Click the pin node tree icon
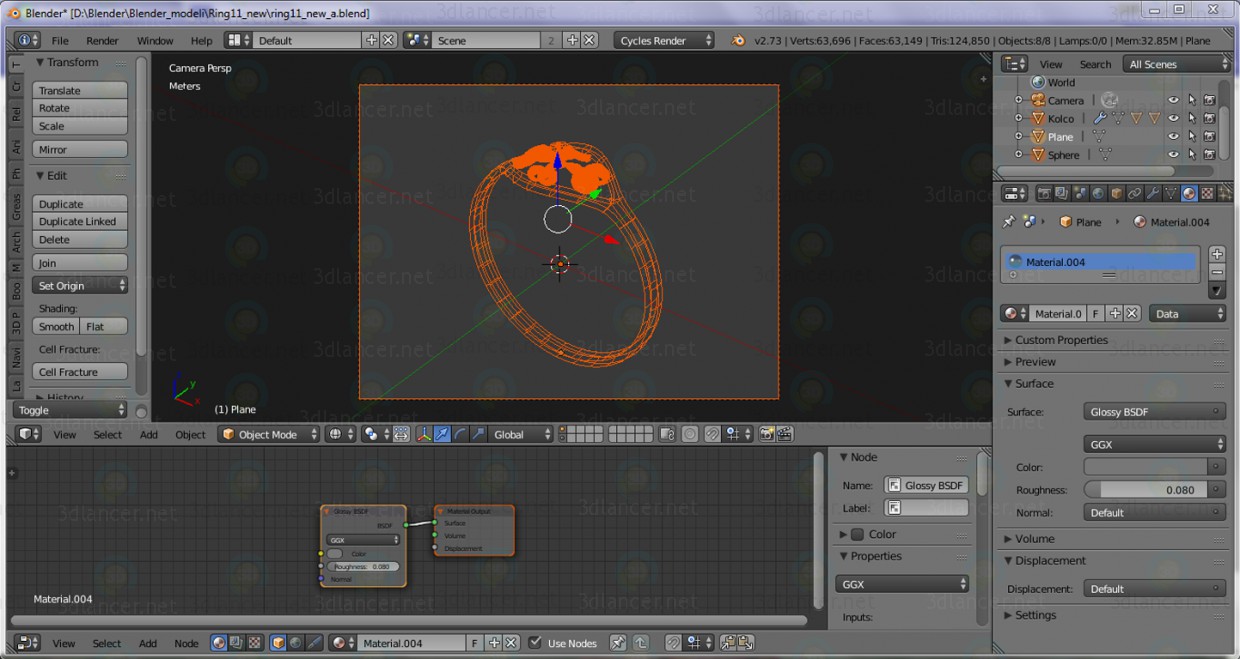1240x659 pixels. point(618,643)
